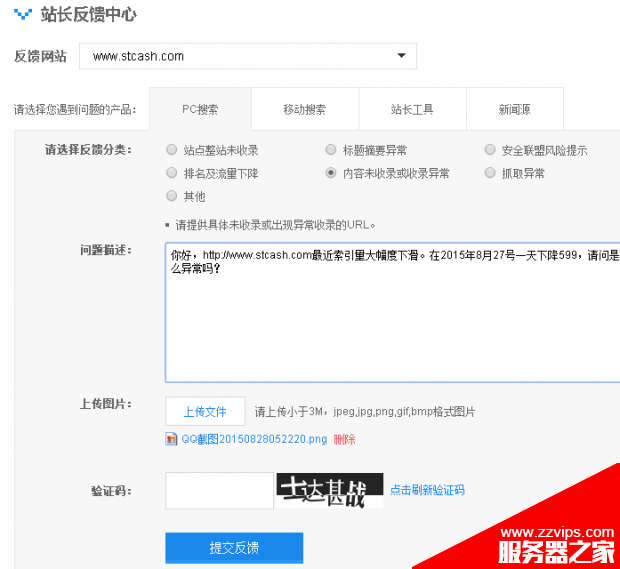Click the 提交反馈 button
Viewport: 620px width, 569px height.
(234, 548)
